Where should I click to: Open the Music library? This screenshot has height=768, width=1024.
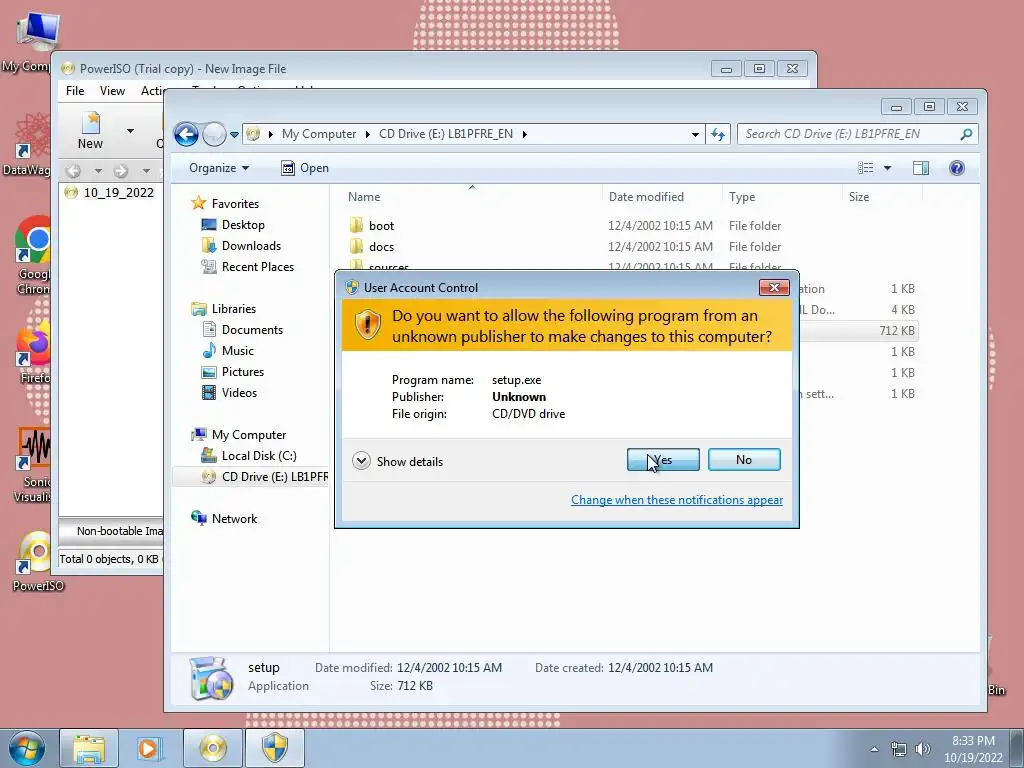tap(228, 351)
